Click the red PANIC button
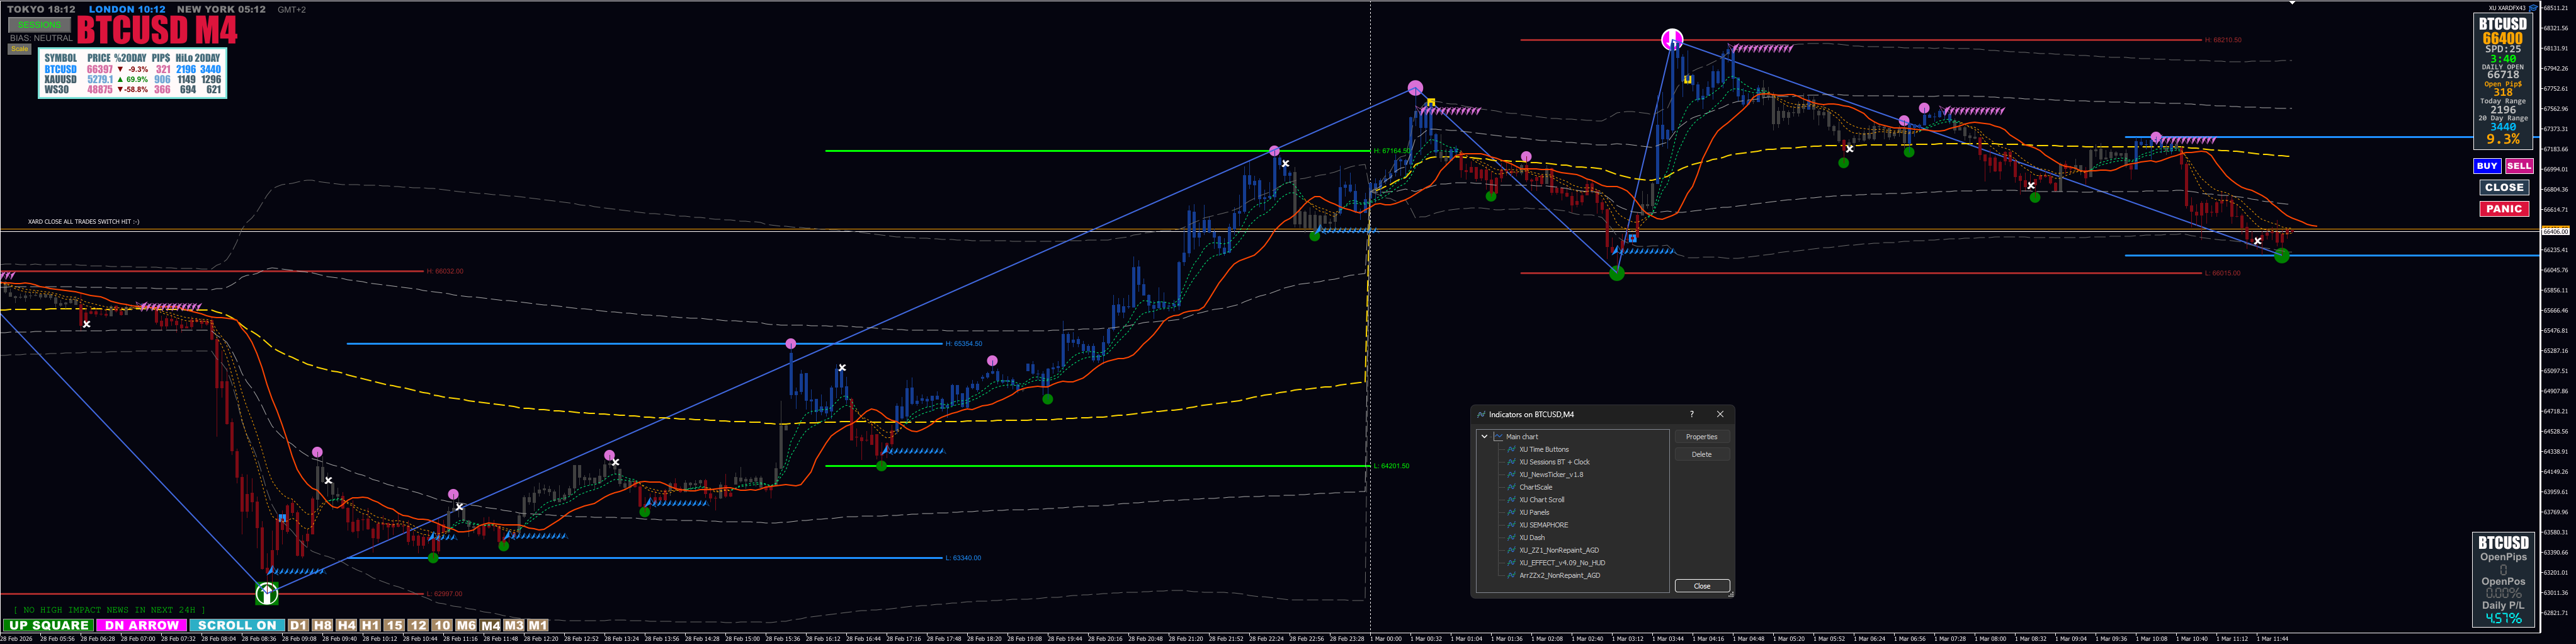Image resolution: width=2576 pixels, height=644 pixels. point(2504,209)
